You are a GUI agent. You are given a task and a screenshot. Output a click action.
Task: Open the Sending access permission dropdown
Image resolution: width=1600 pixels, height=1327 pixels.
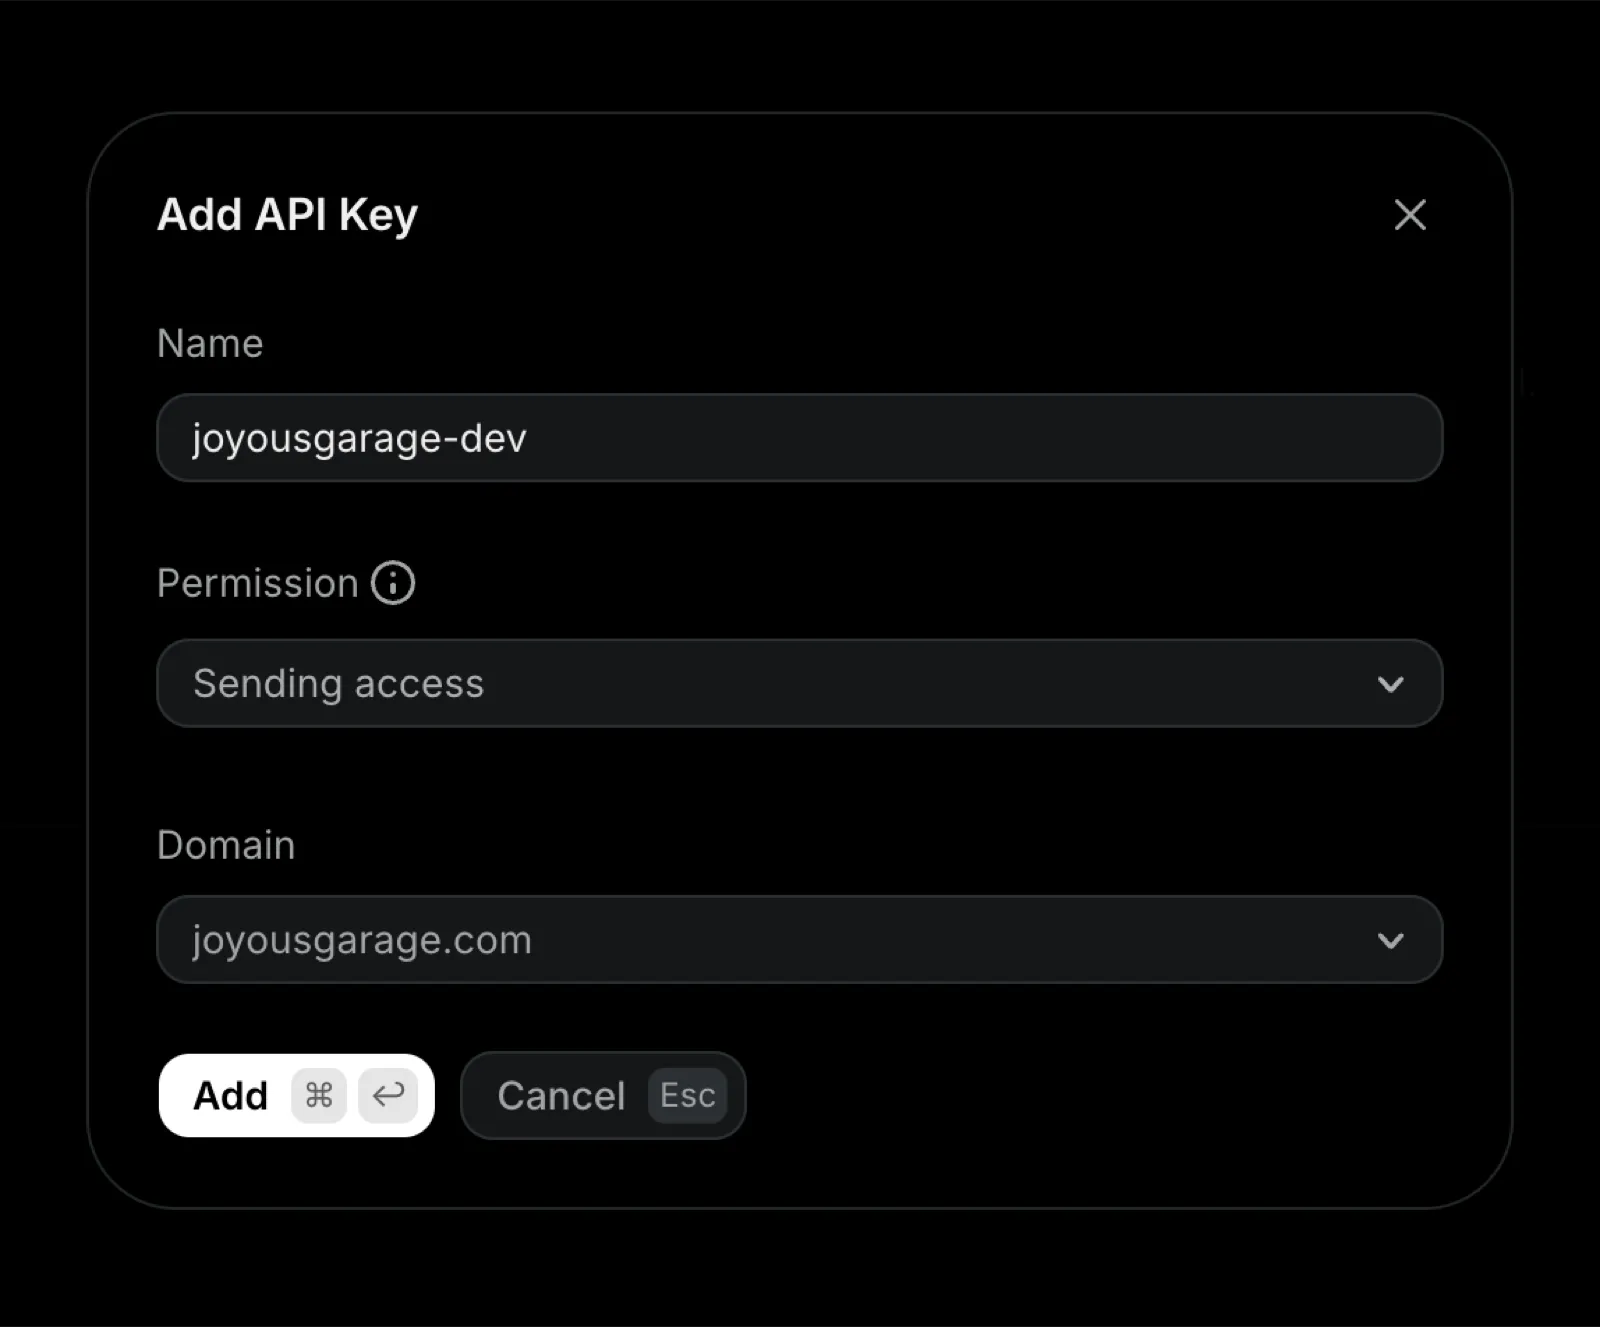[798, 684]
